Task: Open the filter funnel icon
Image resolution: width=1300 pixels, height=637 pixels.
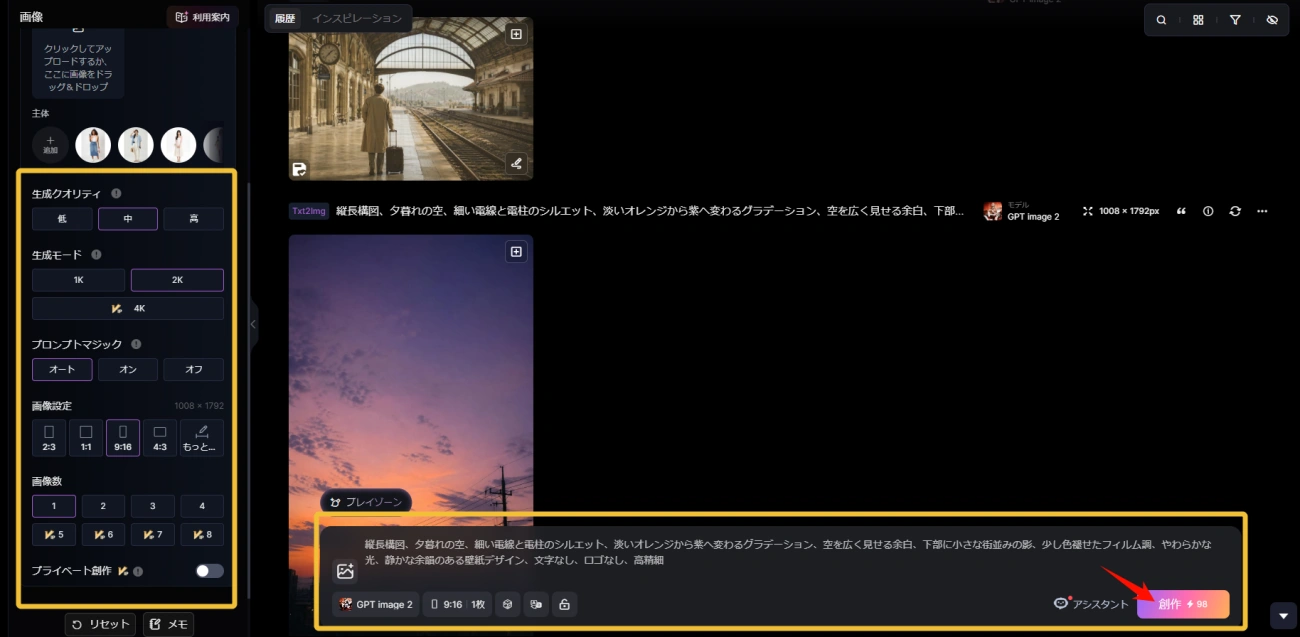Action: [1235, 20]
